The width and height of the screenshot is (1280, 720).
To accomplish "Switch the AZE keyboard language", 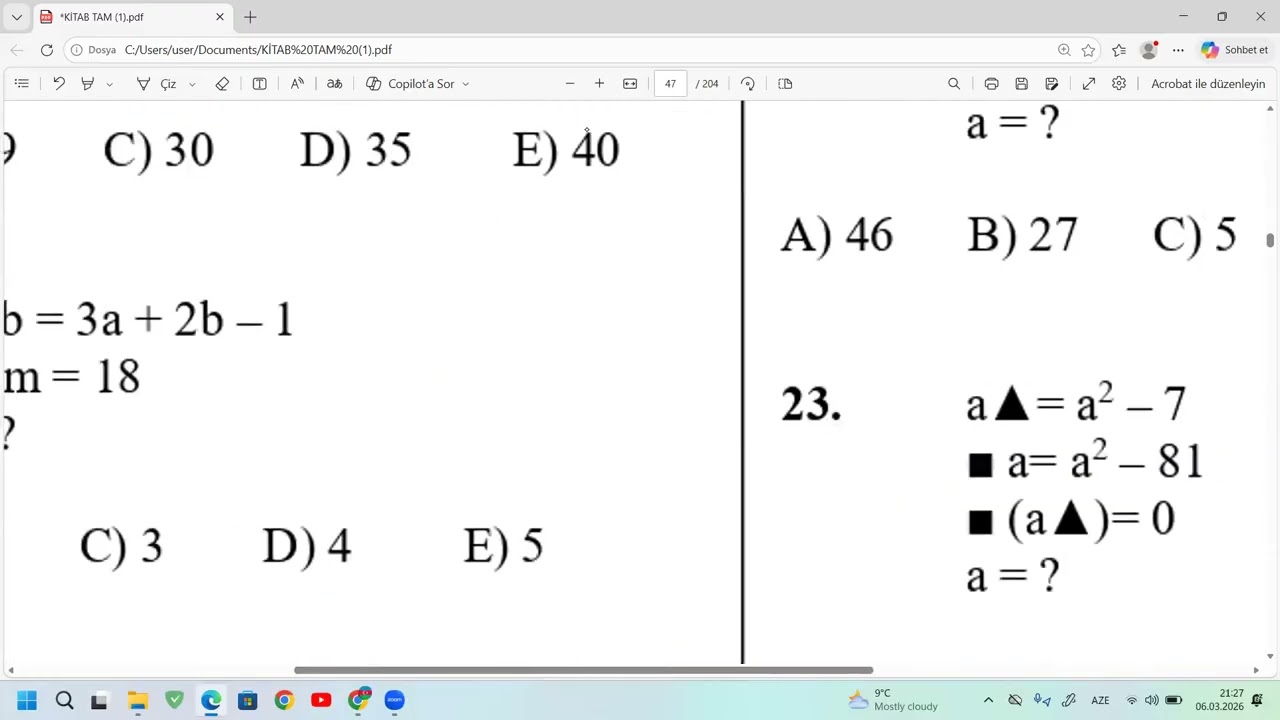I will tap(1100, 700).
